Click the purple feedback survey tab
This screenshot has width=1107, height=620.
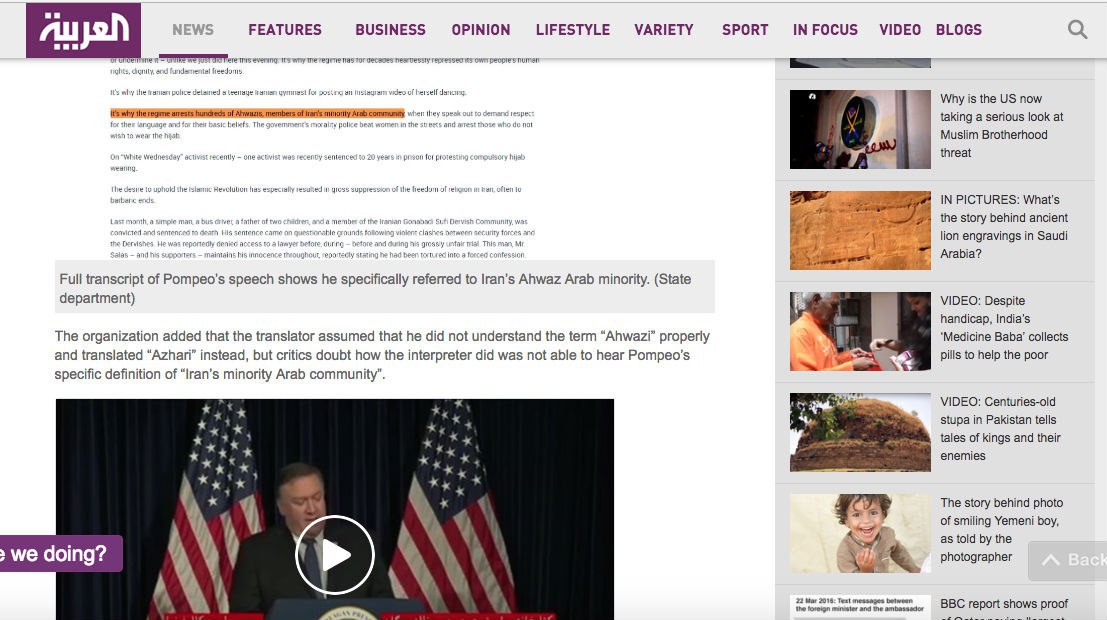(x=60, y=553)
